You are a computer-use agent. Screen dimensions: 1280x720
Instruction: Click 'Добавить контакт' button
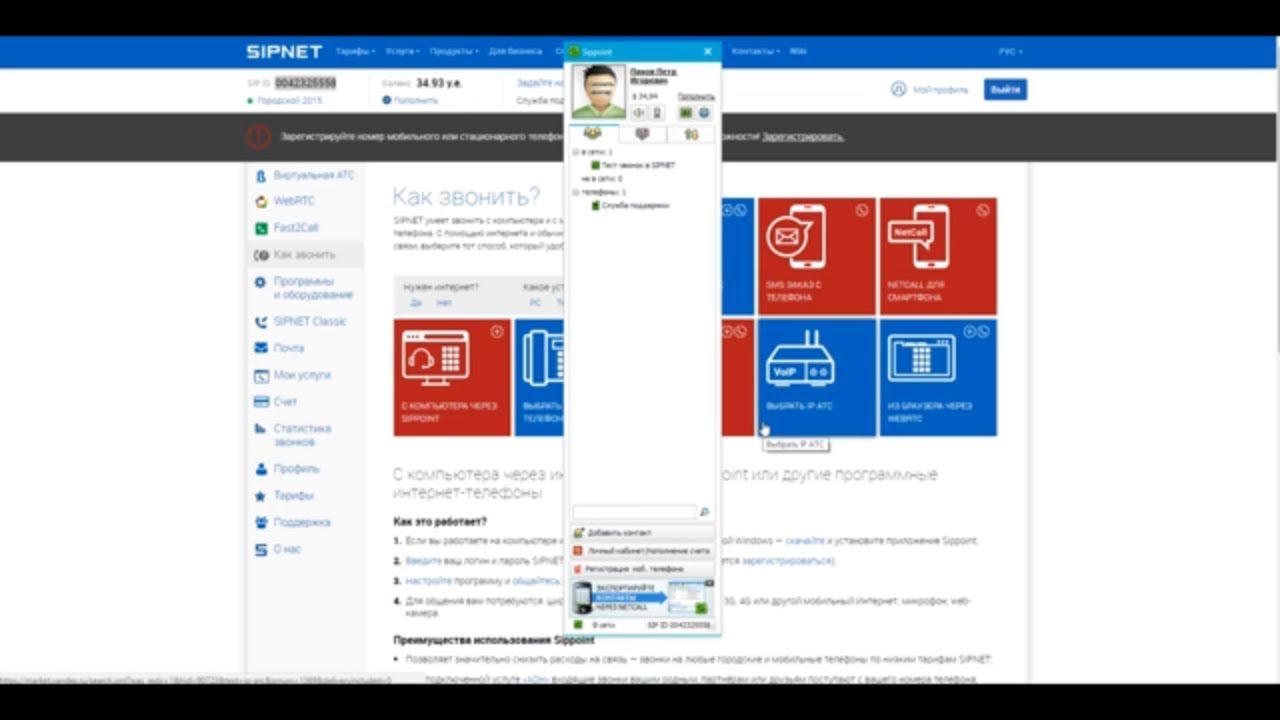tap(642, 533)
